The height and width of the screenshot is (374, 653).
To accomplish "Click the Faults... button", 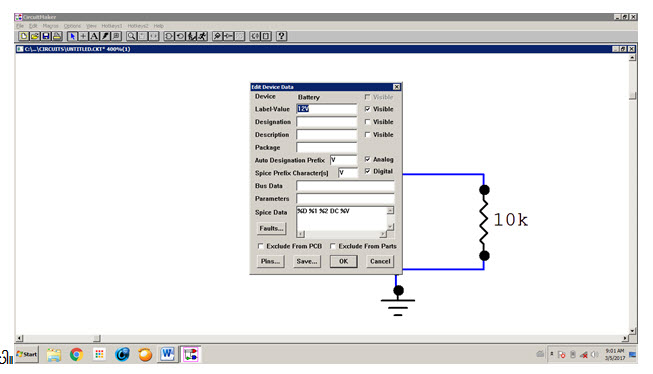I will [x=272, y=228].
